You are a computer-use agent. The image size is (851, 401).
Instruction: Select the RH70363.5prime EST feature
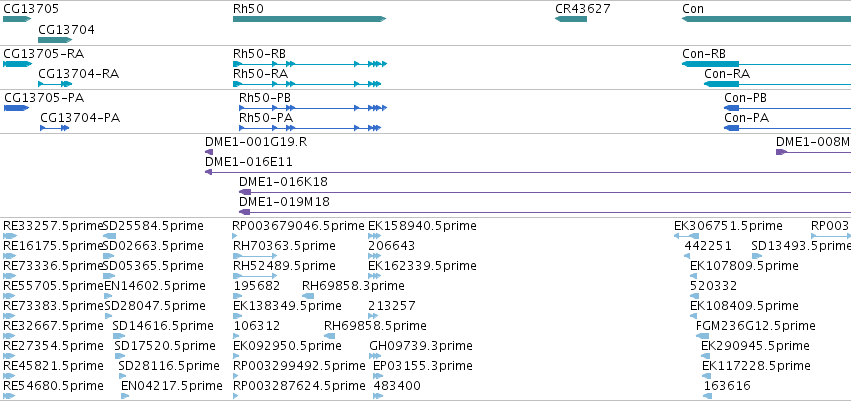click(255, 256)
